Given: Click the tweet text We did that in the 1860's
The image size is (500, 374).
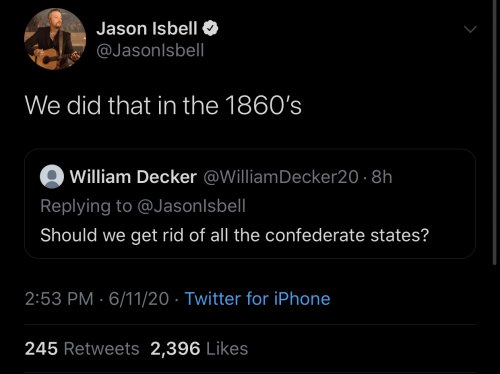Looking at the screenshot, I should tap(163, 105).
